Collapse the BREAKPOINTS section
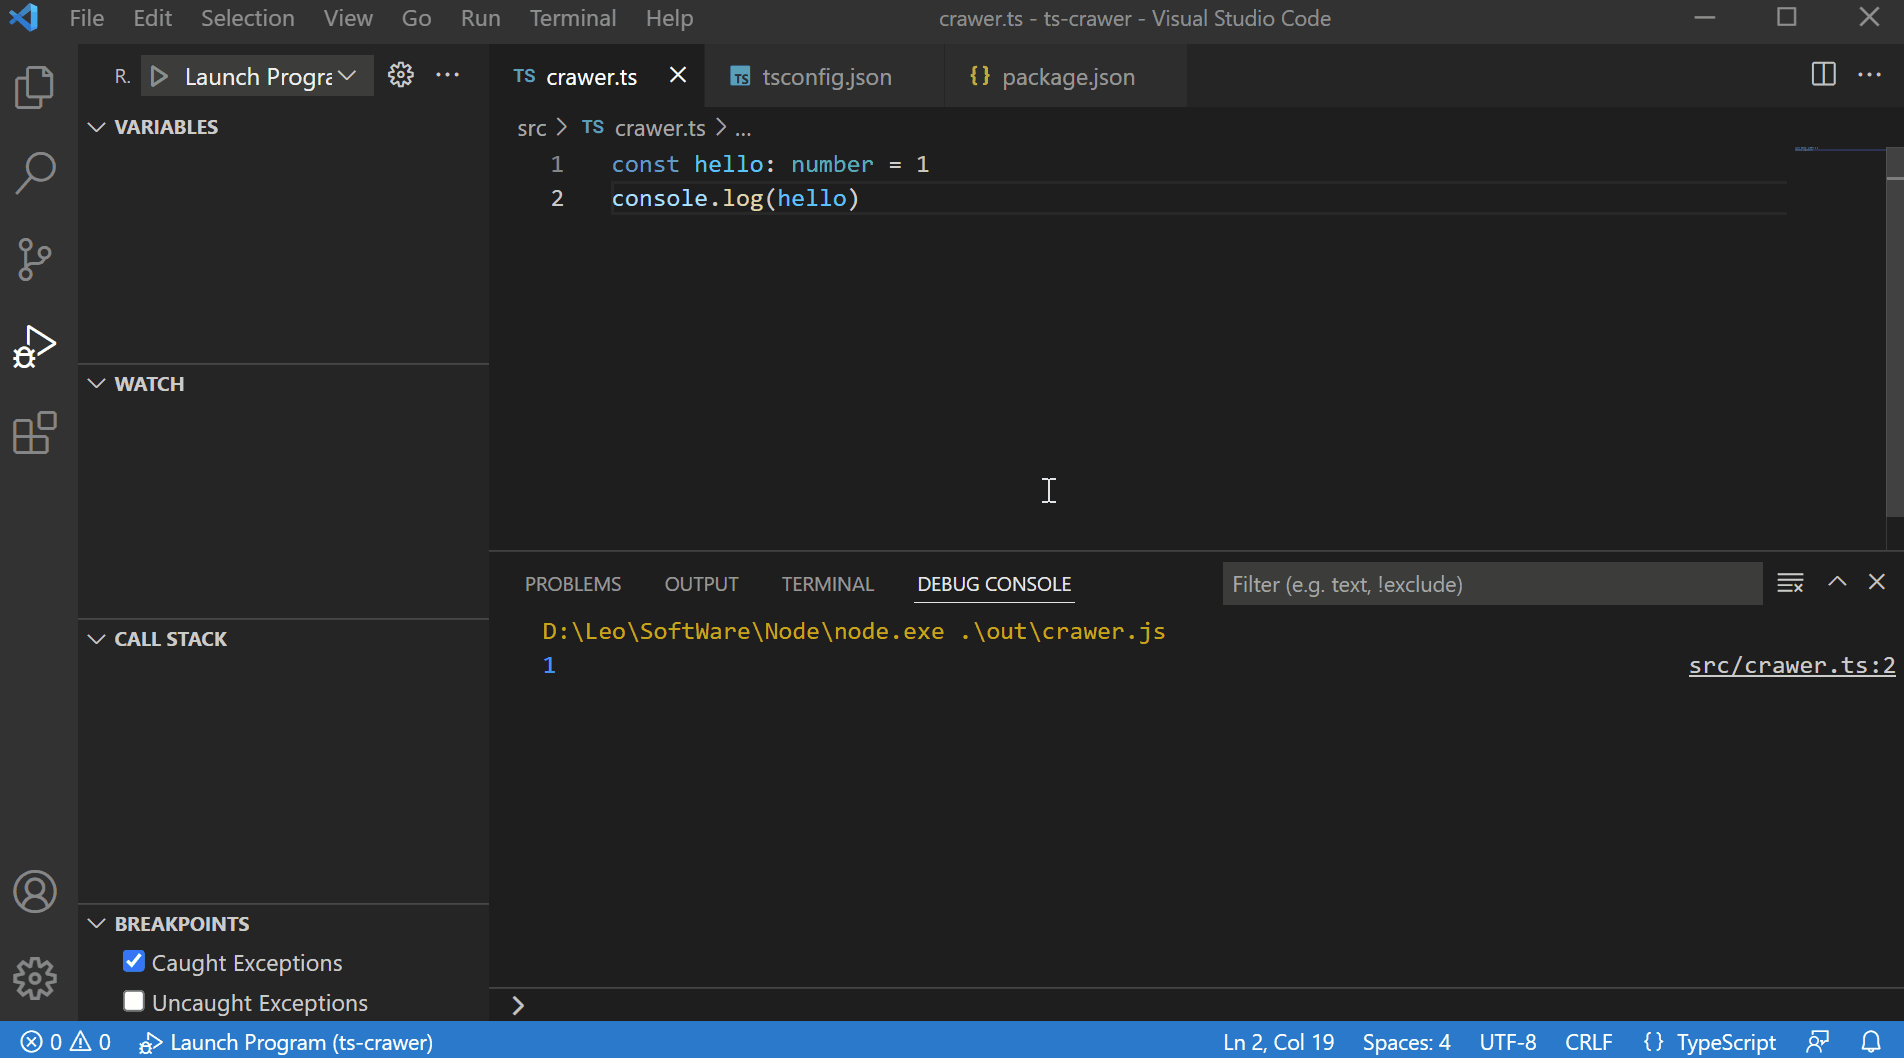Image resolution: width=1904 pixels, height=1058 pixels. pyautogui.click(x=96, y=923)
